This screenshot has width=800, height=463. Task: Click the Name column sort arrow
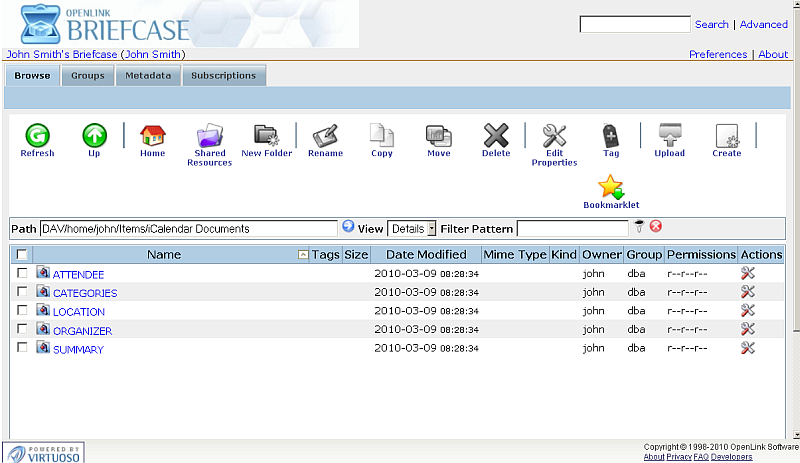[303, 255]
